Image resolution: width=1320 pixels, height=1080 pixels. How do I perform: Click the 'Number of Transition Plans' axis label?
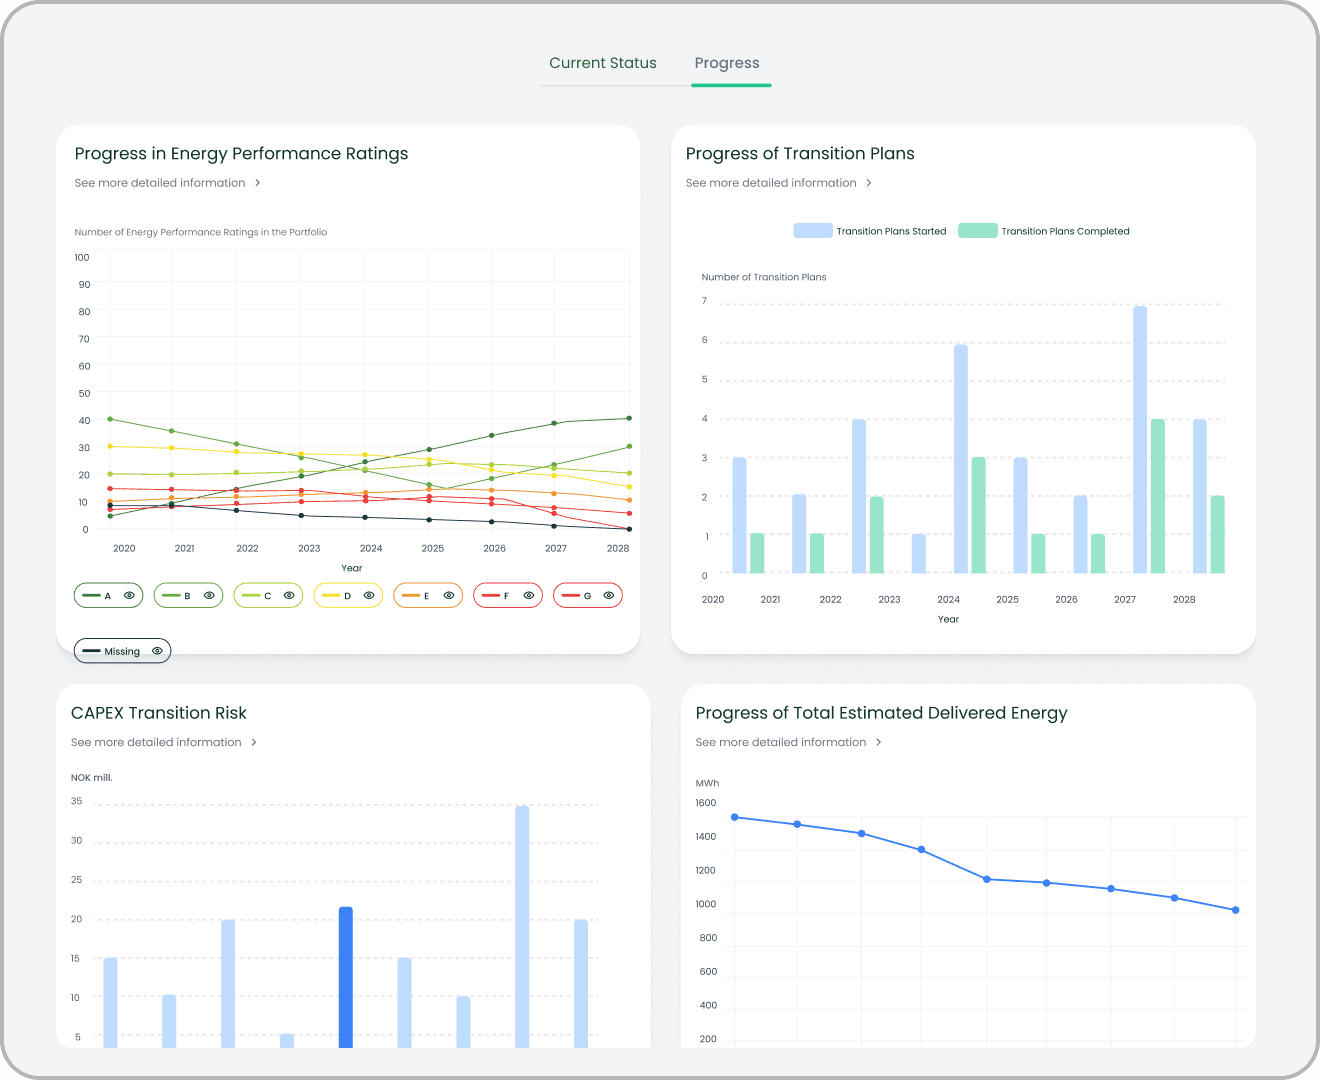point(764,277)
